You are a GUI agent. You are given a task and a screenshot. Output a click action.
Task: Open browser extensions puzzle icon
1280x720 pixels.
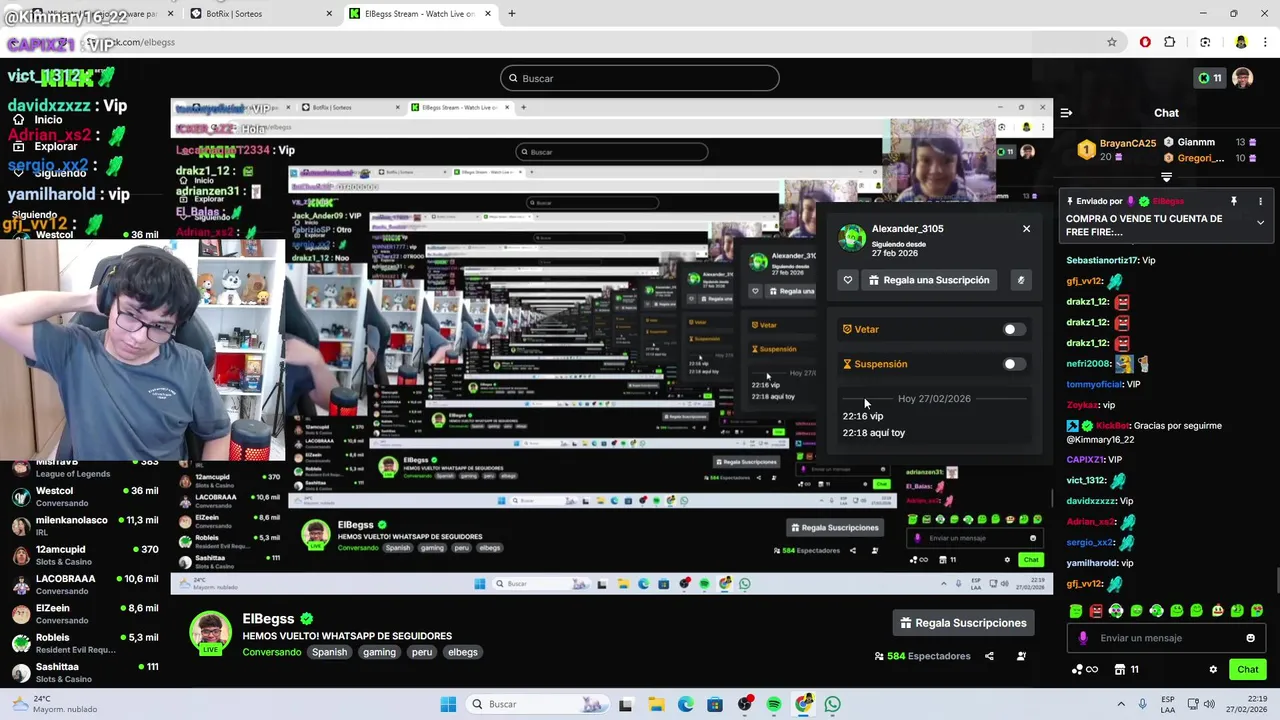click(x=1169, y=42)
